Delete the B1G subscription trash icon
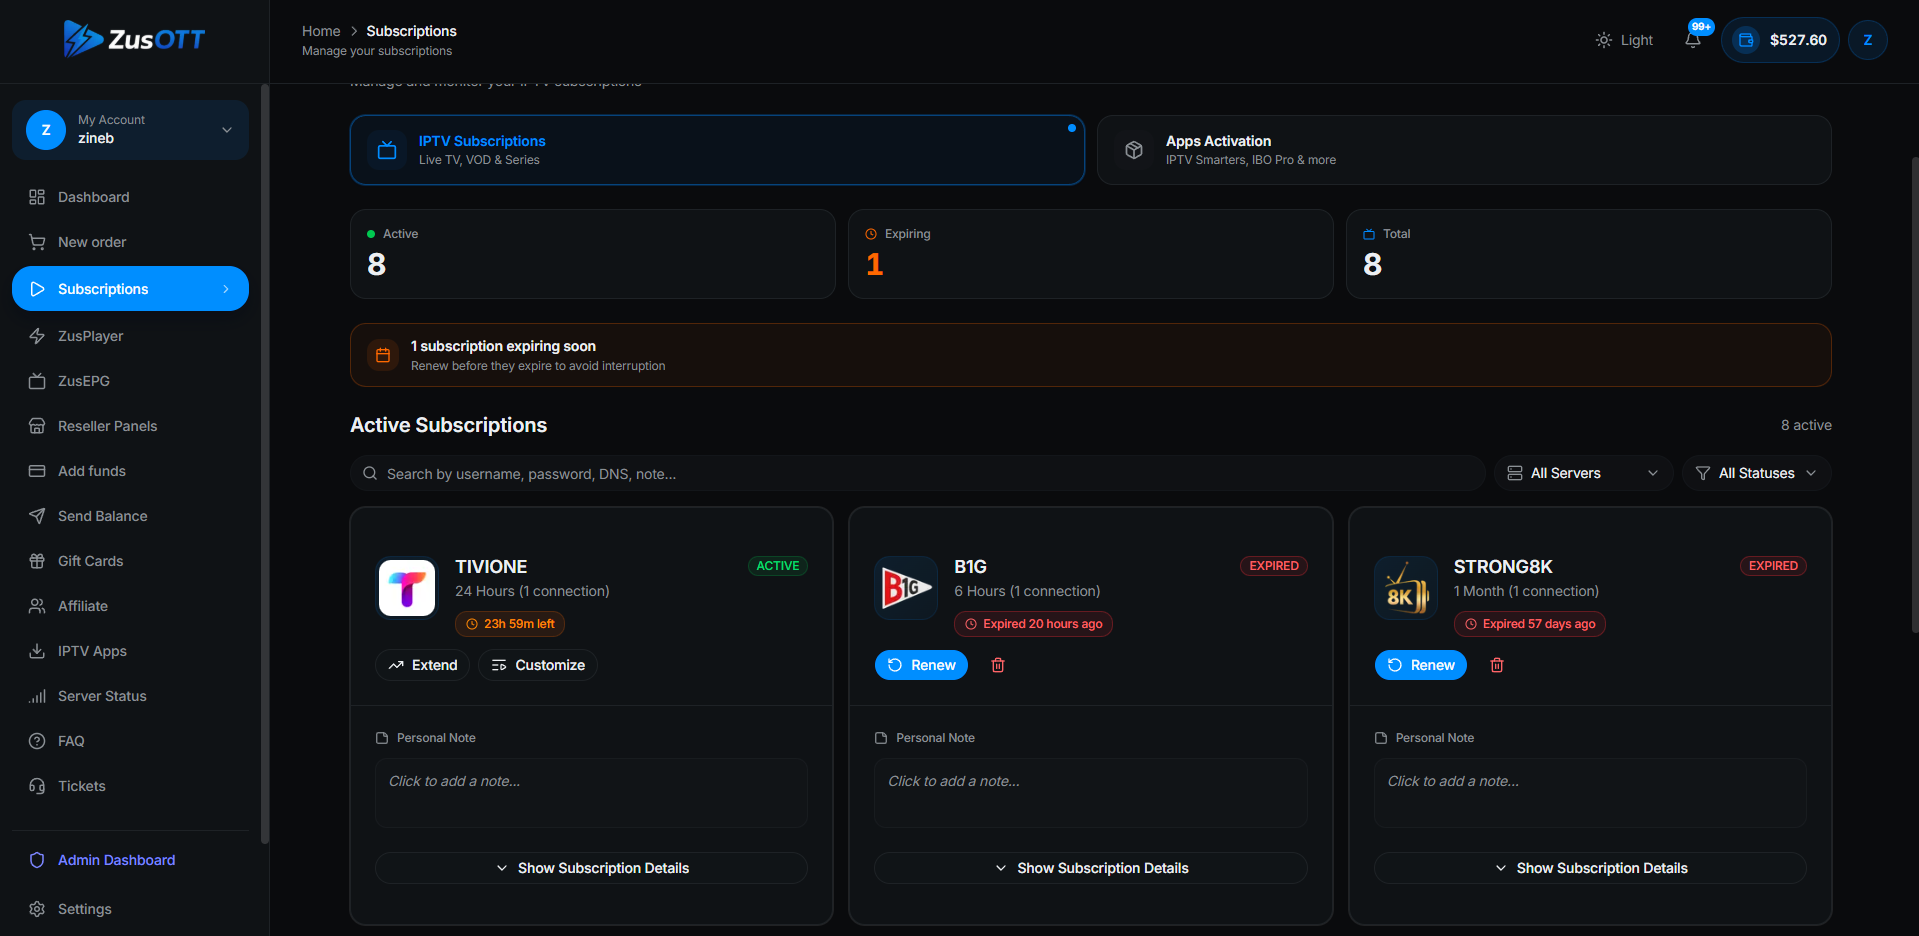 pyautogui.click(x=998, y=665)
